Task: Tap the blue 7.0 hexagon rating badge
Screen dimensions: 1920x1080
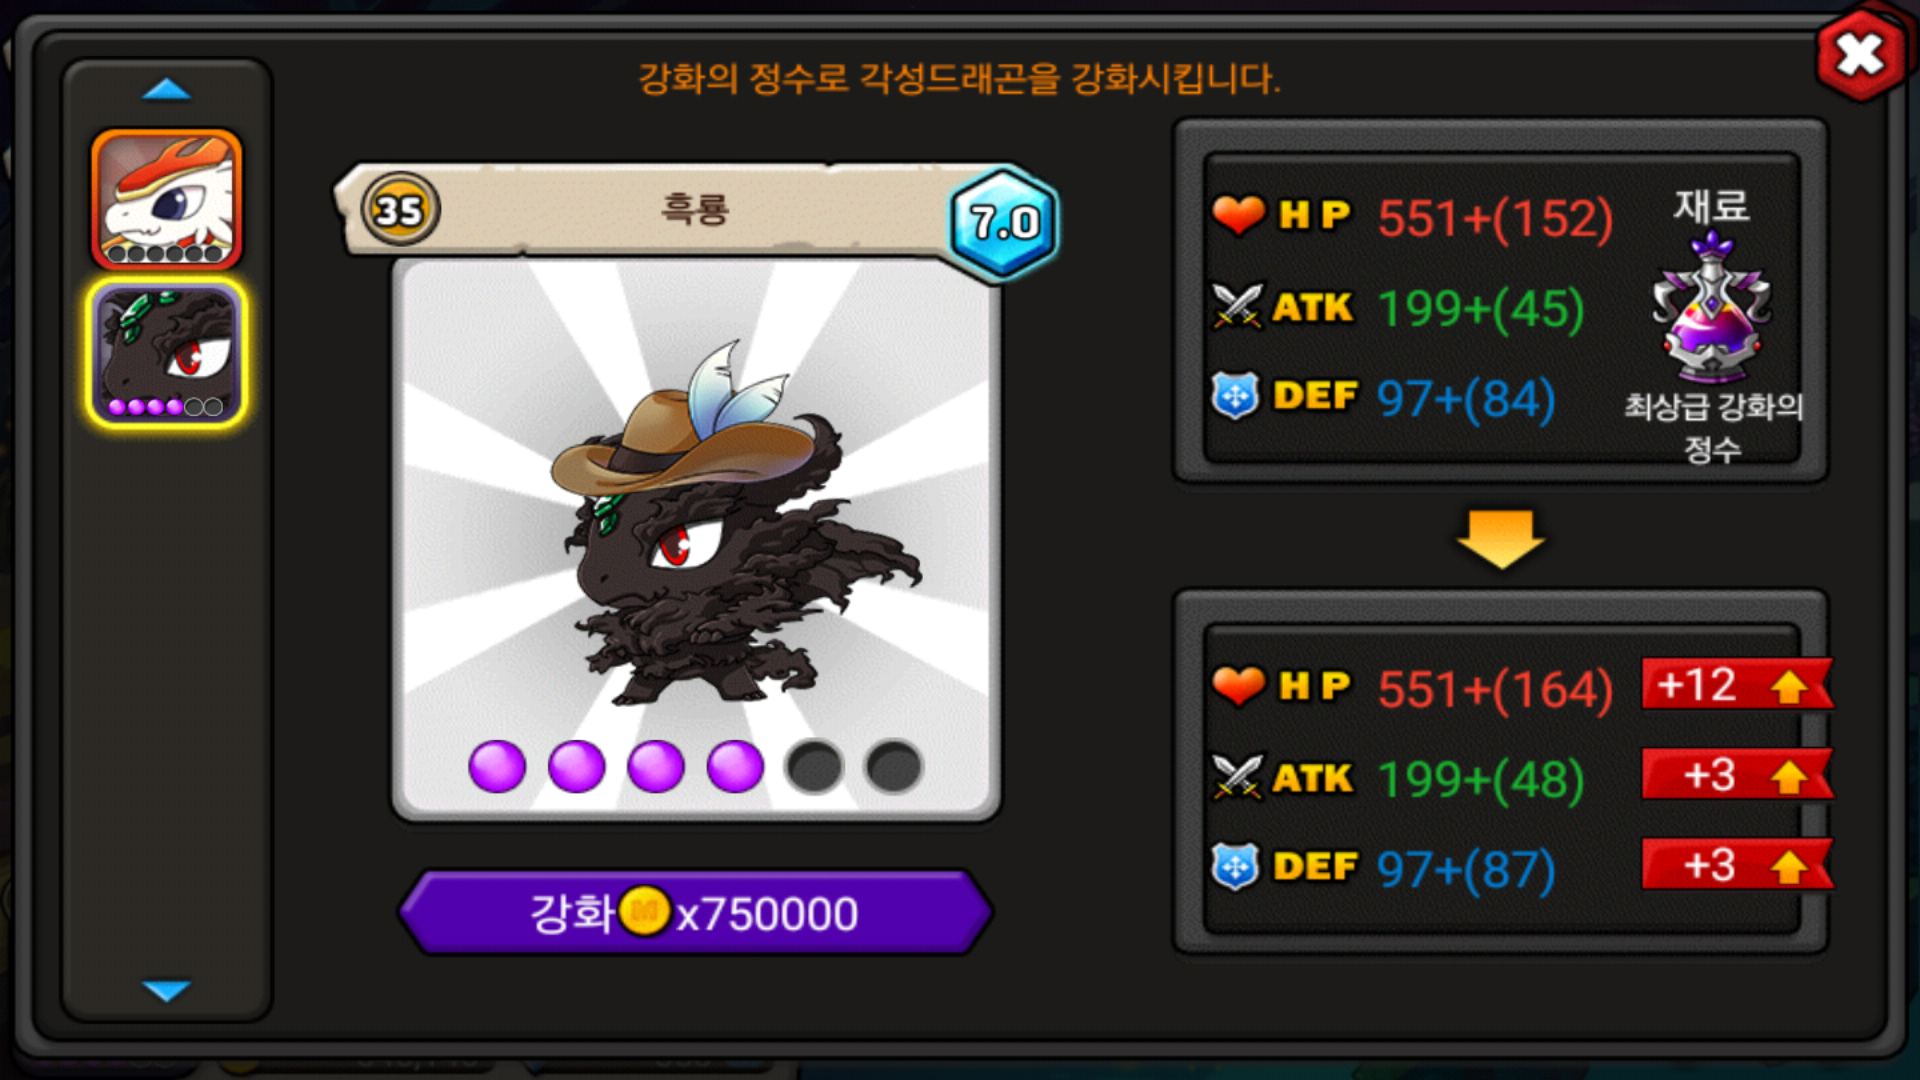Action: 1004,222
